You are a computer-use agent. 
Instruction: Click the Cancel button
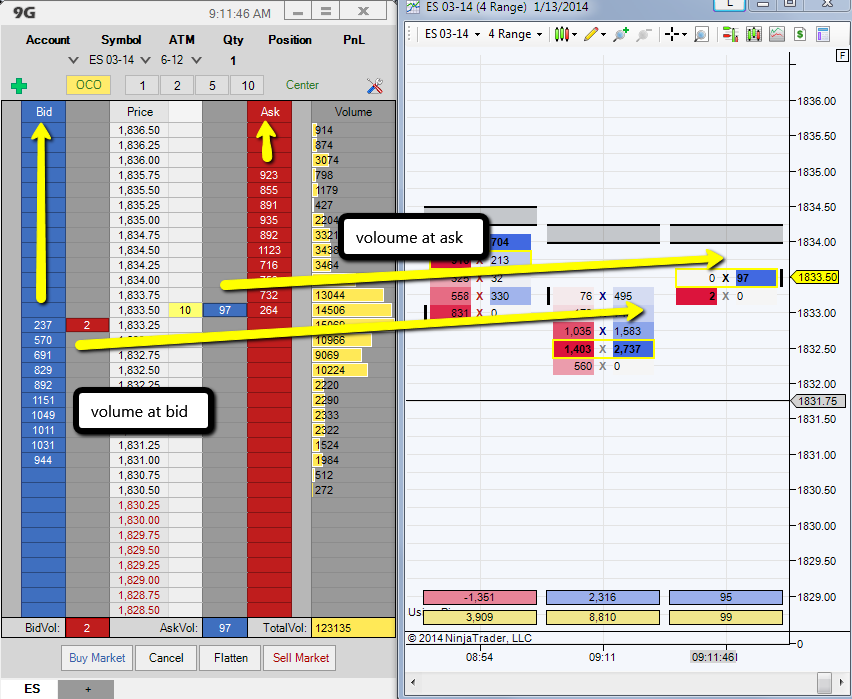166,658
